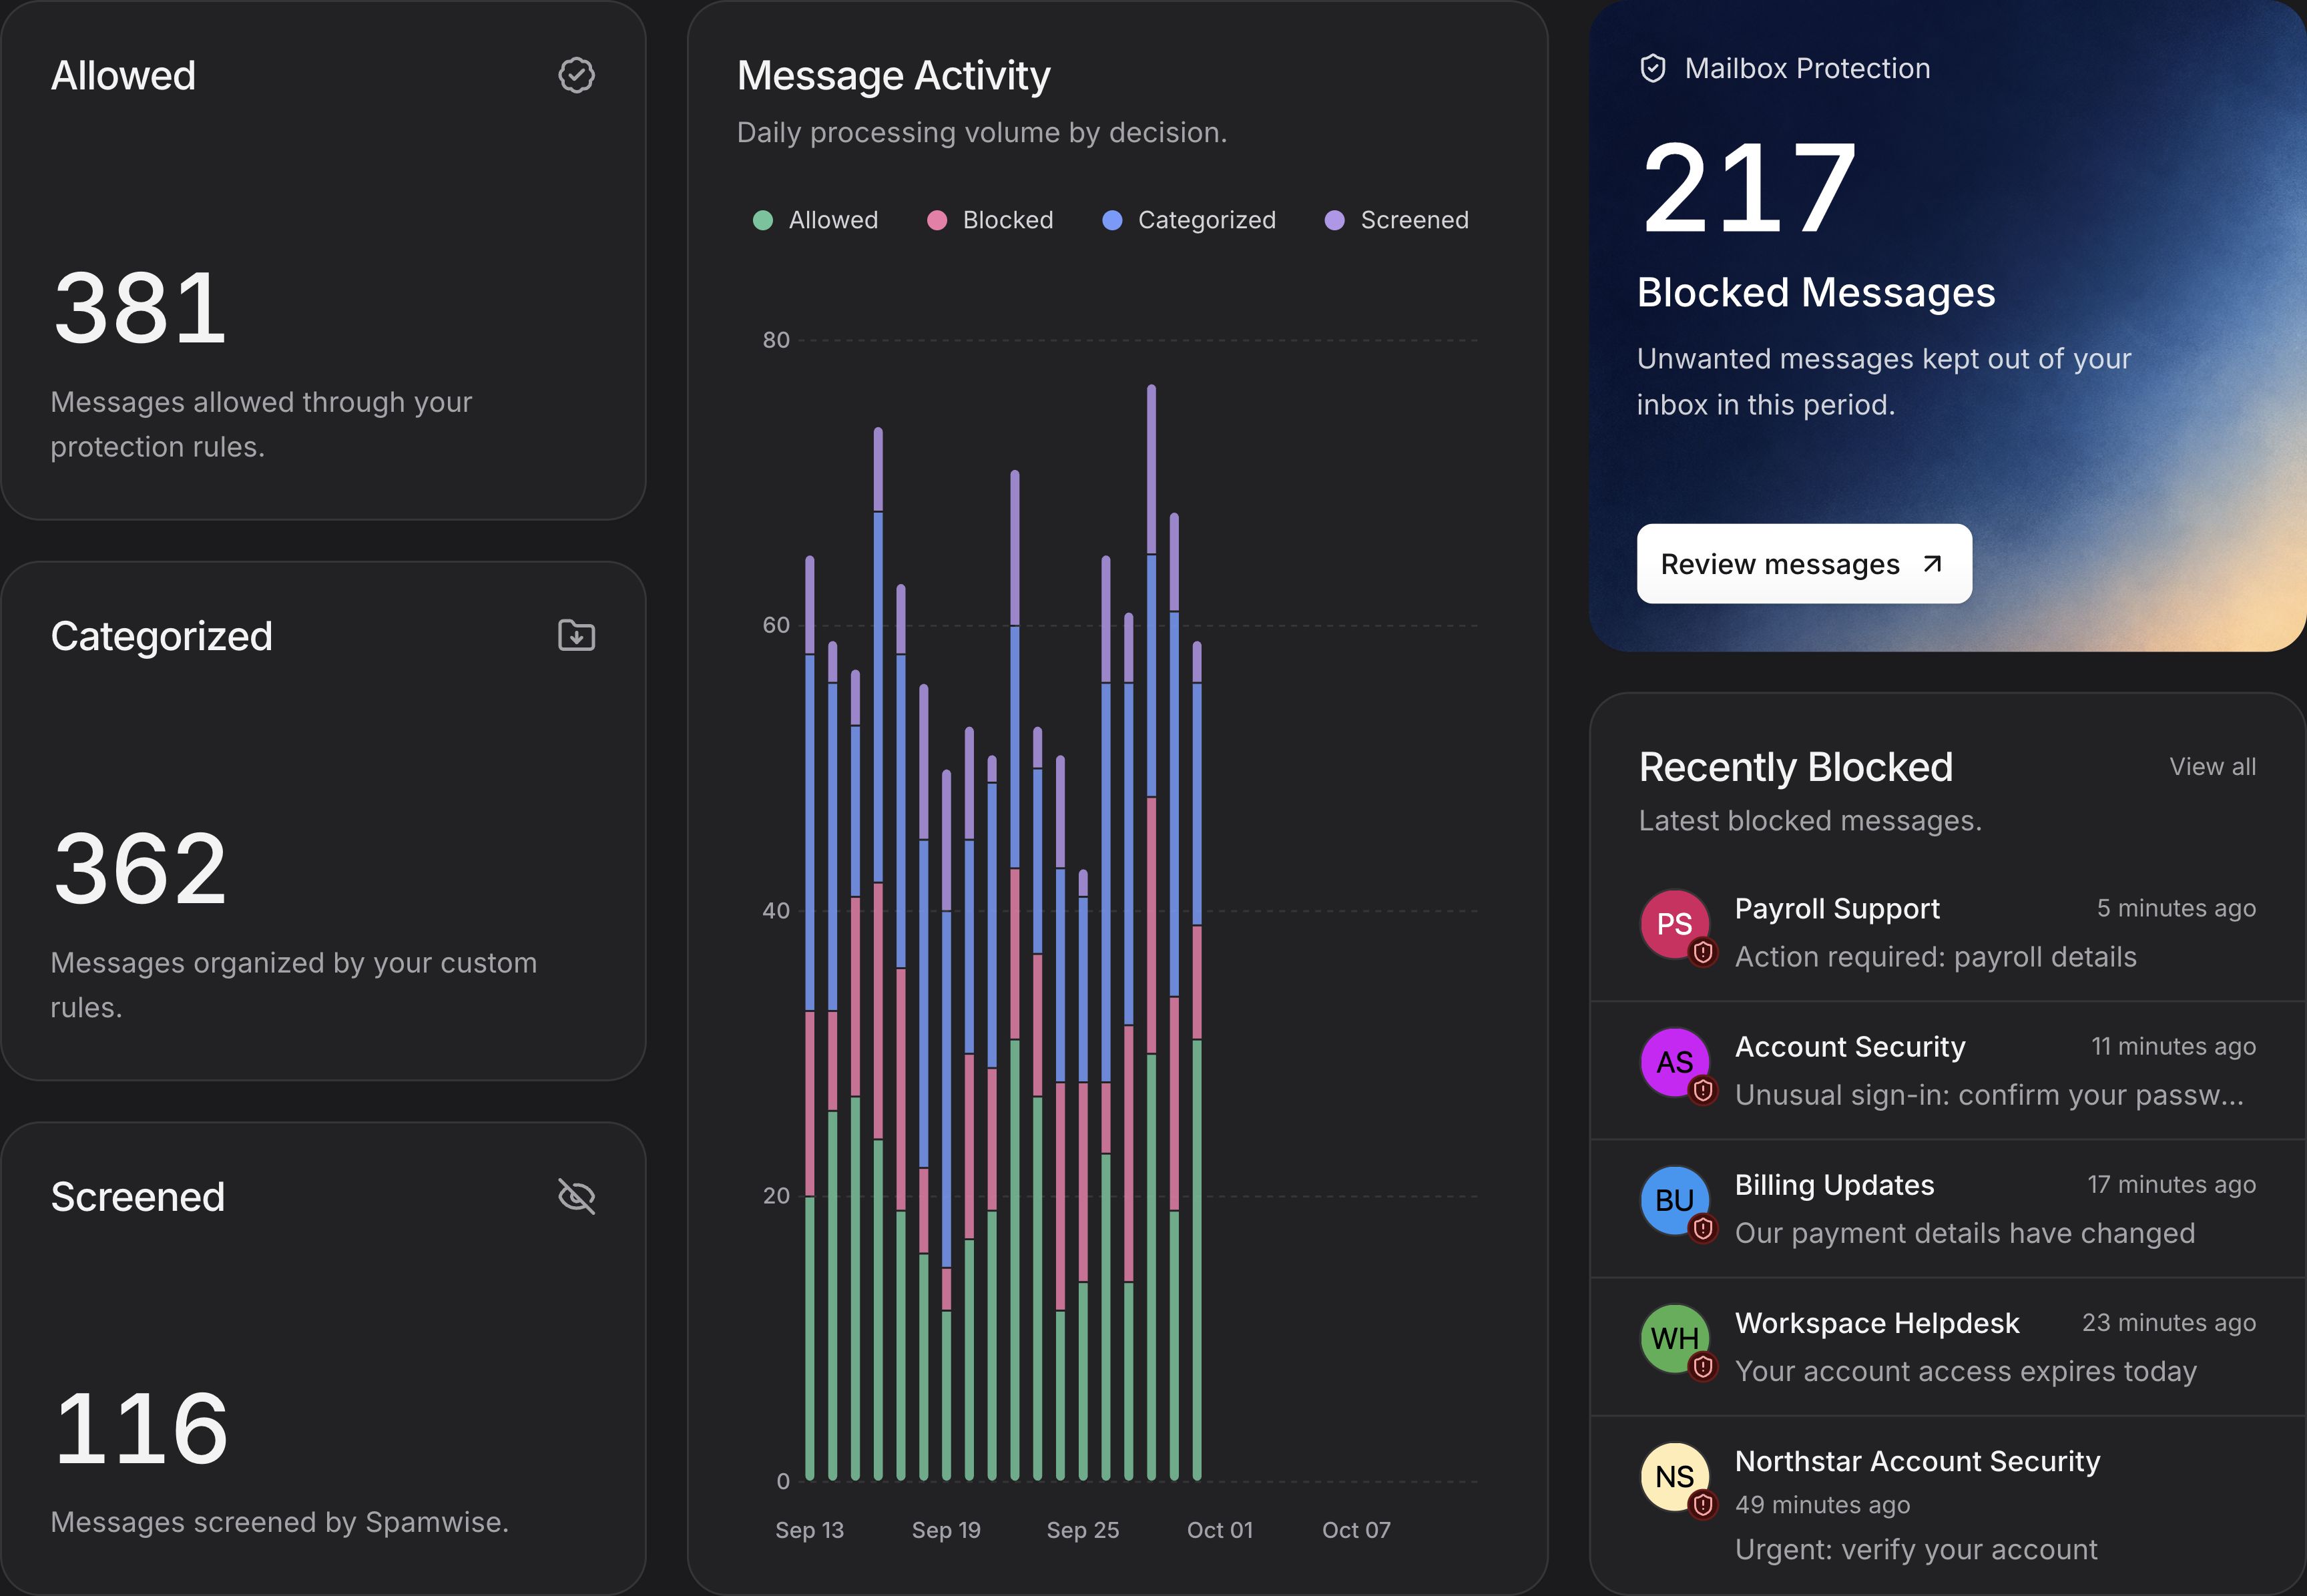Click the Sep 13 axis label

click(x=809, y=1530)
